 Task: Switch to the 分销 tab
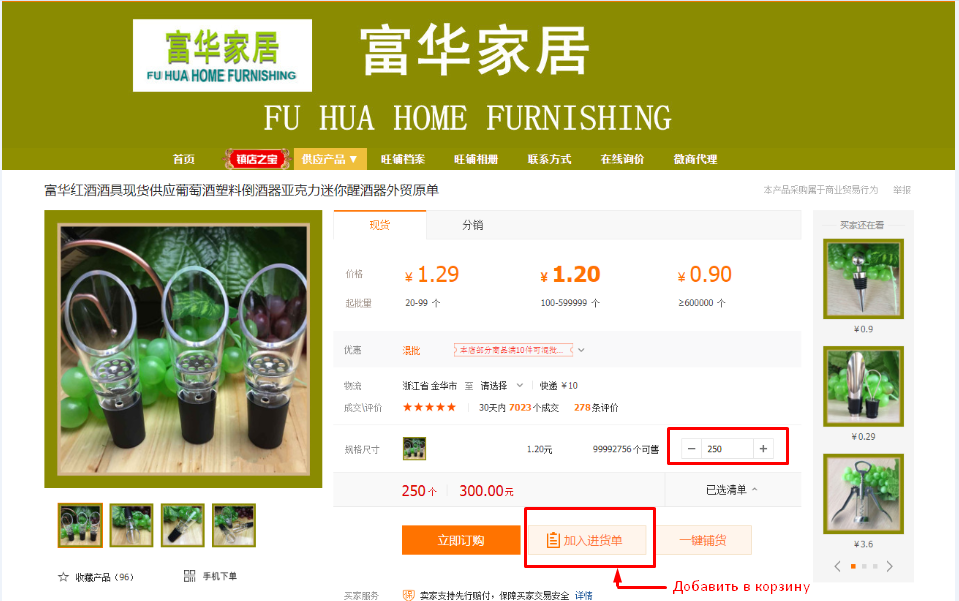coord(472,225)
